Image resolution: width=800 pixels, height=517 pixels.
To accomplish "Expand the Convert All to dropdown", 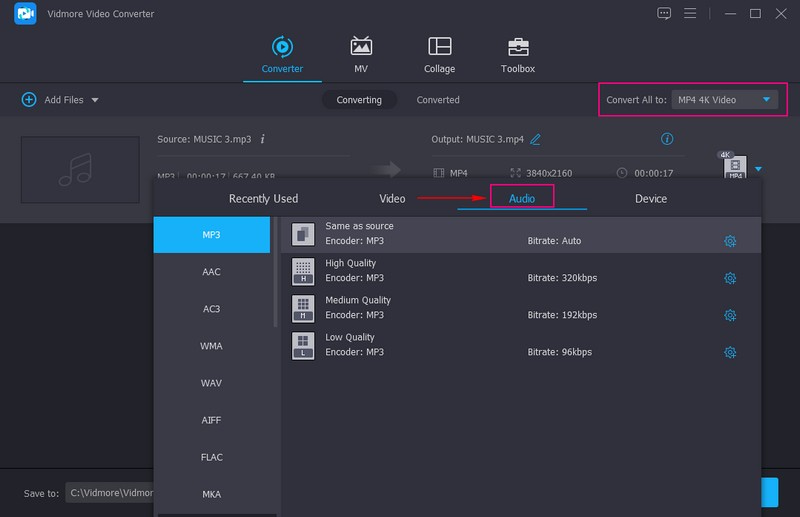I will tap(724, 100).
